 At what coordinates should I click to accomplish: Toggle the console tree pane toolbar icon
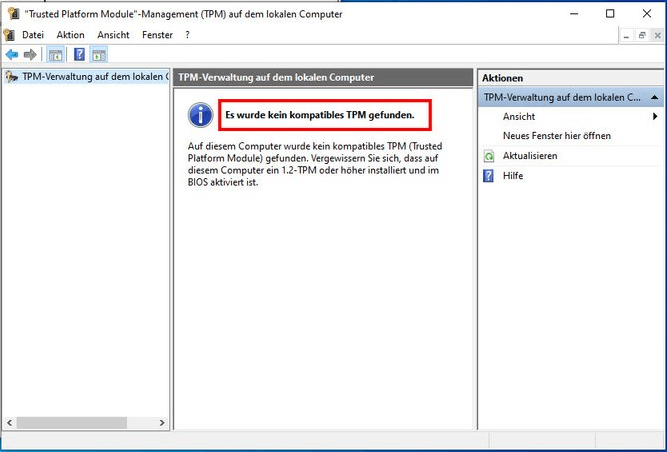click(x=55, y=54)
